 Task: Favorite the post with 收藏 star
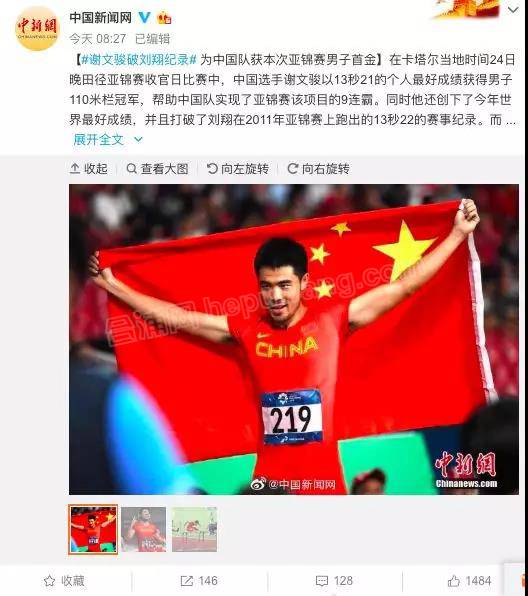[64, 581]
